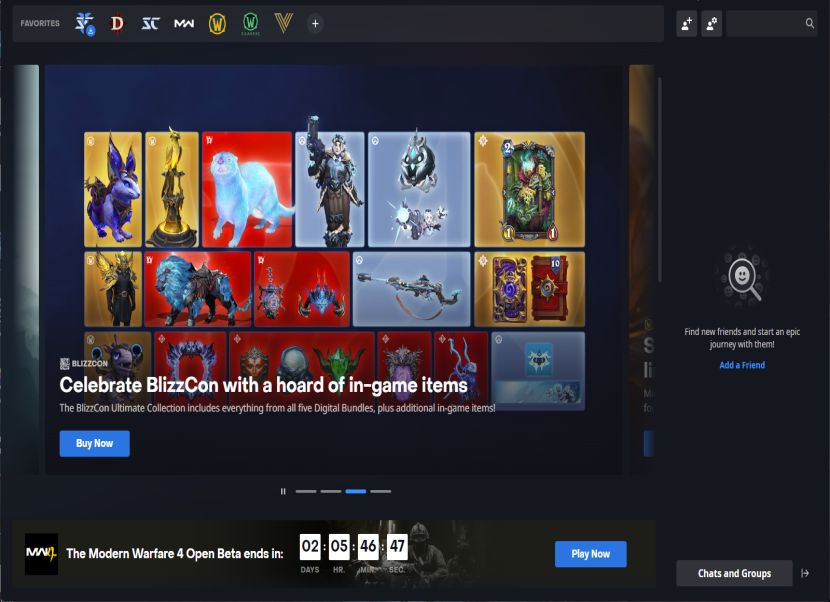Open World of Warcraft gold icon
The width and height of the screenshot is (830, 602).
[217, 23]
